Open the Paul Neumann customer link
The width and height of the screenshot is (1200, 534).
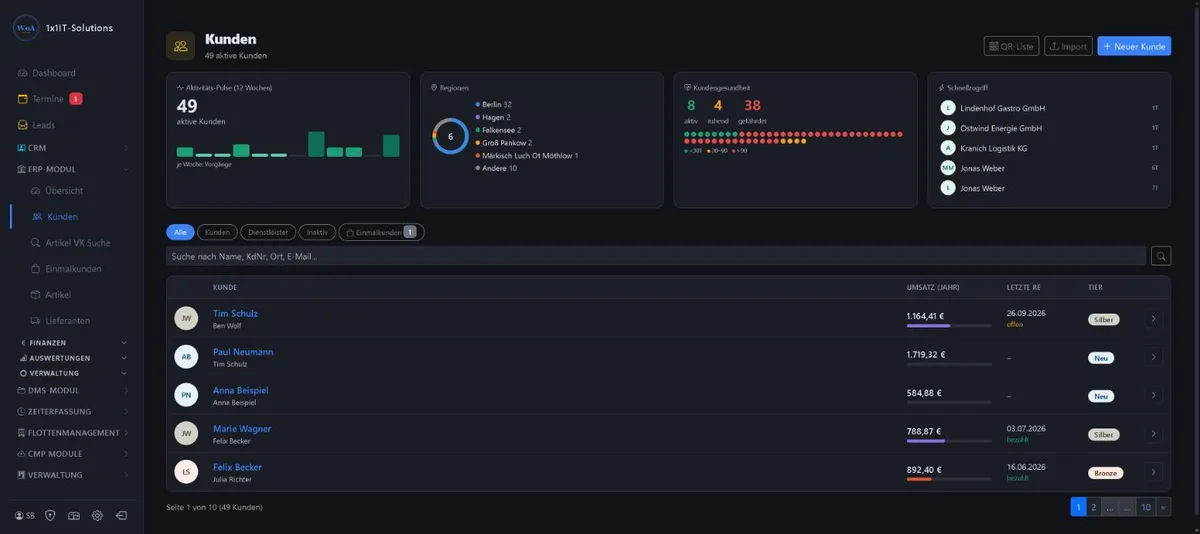pos(243,352)
